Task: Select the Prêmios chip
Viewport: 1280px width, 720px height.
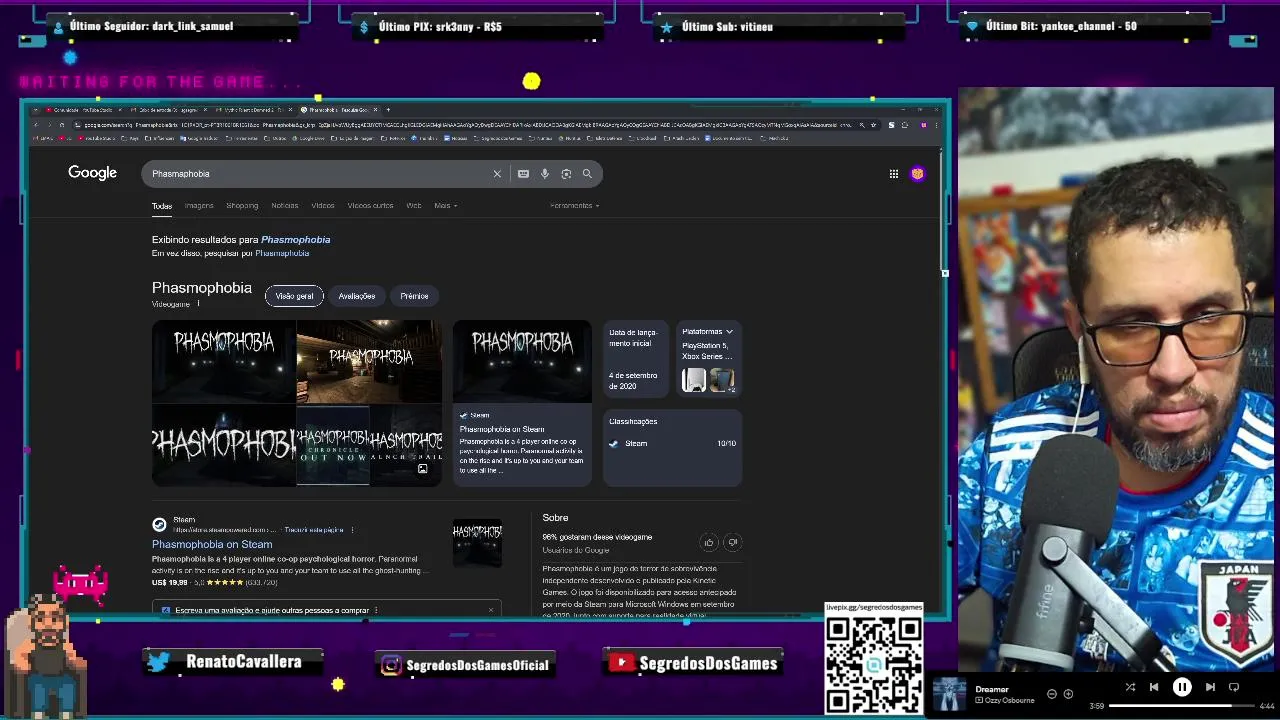Action: click(x=414, y=296)
